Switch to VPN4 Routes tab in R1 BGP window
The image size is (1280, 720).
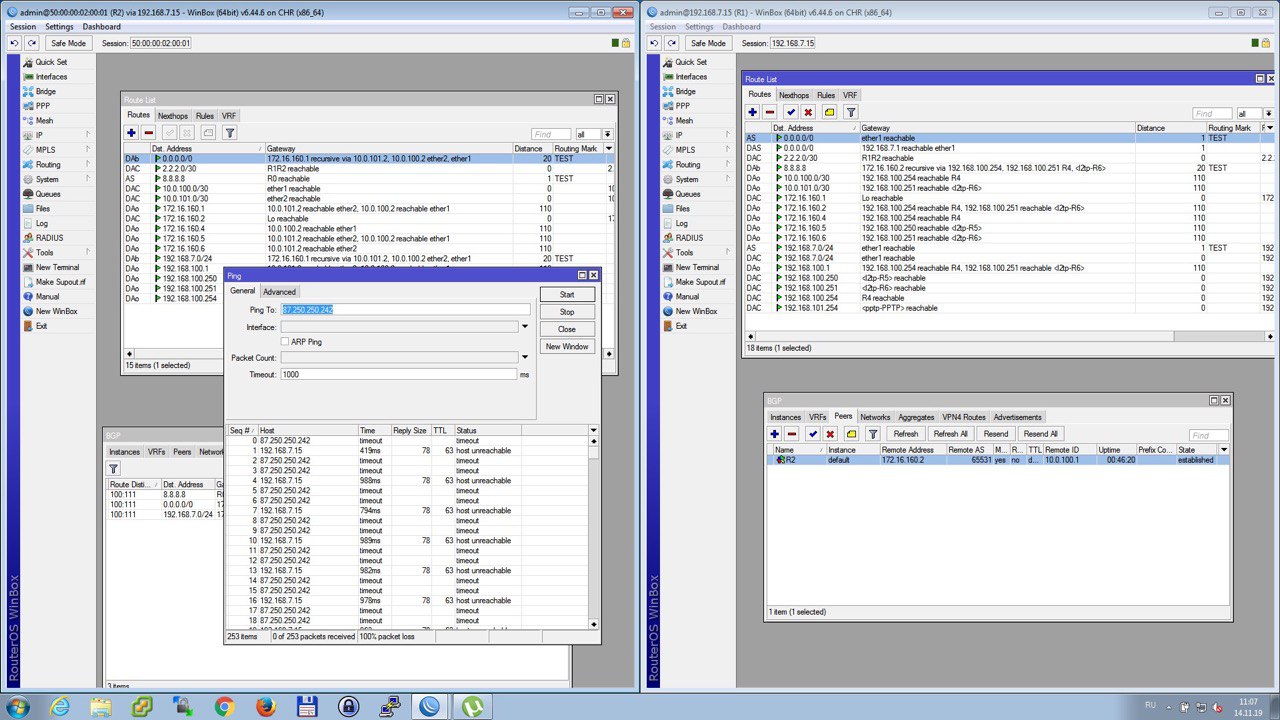[x=964, y=417]
